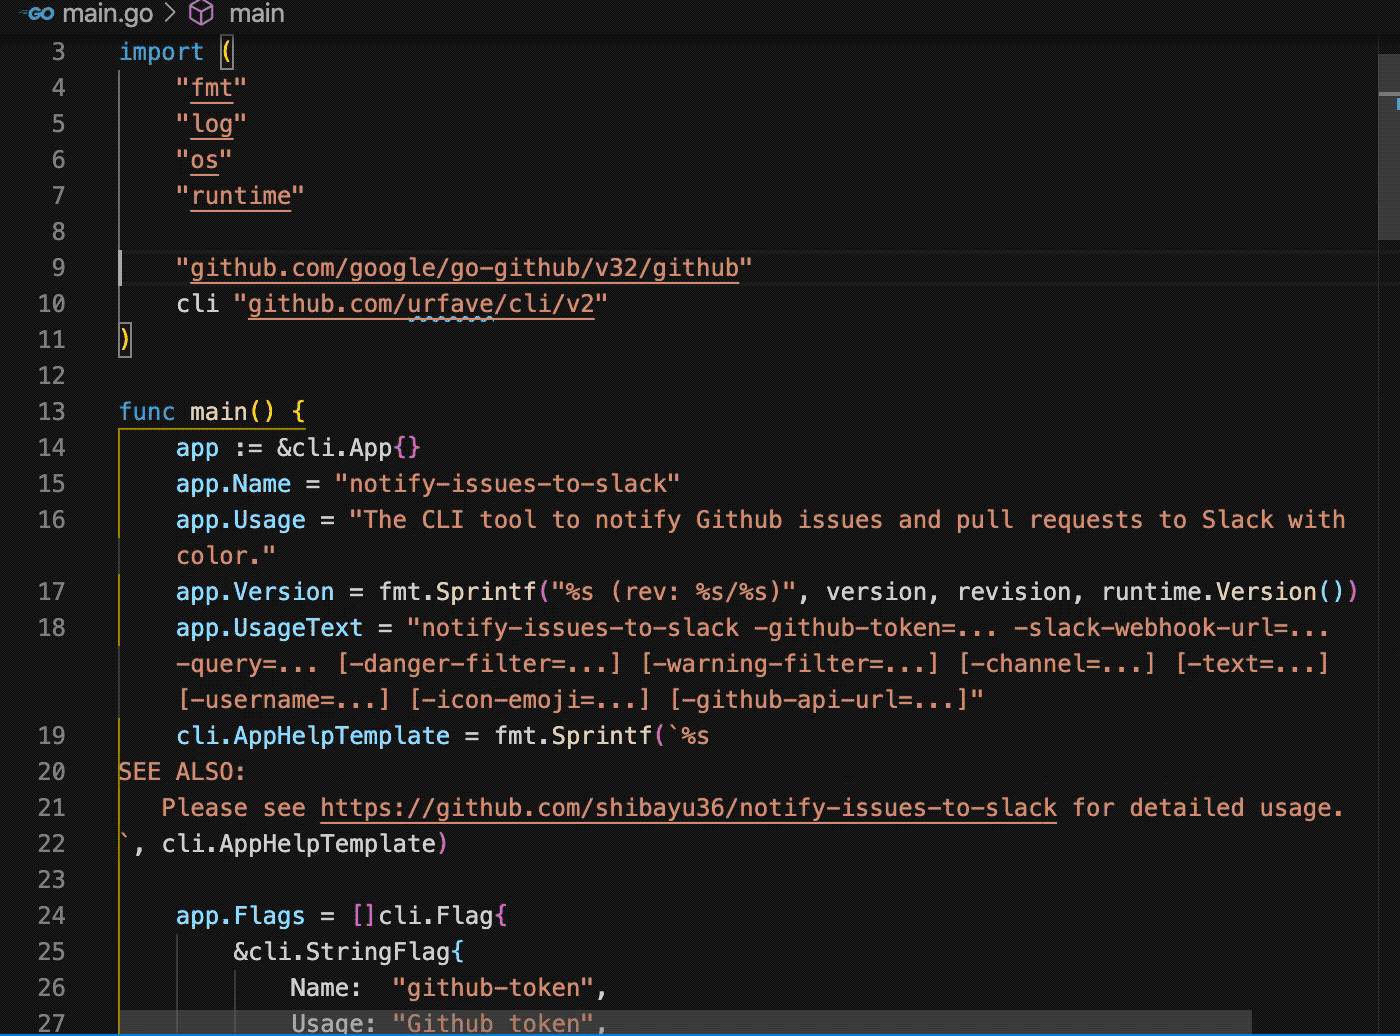
Task: Click "func" keyword on line 13
Action: click(147, 412)
